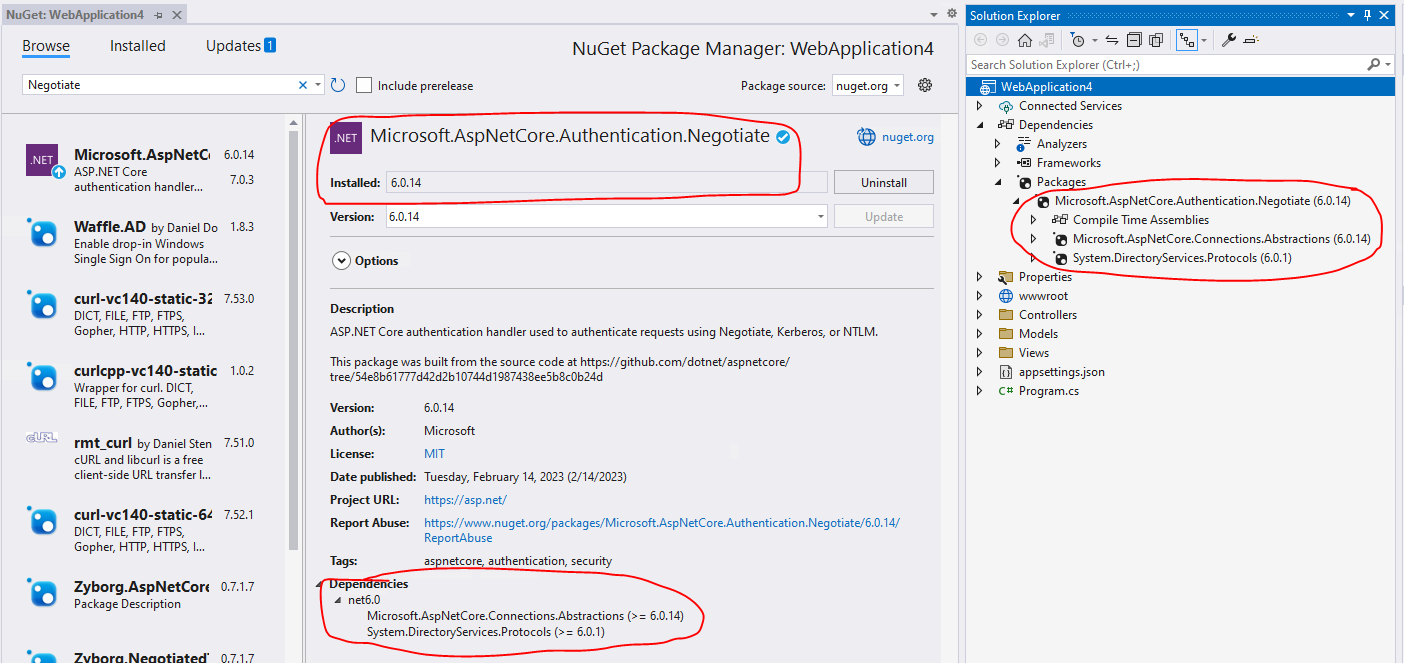Click the package list vertical scrollbar
The width and height of the screenshot is (1404, 663).
coord(294,340)
